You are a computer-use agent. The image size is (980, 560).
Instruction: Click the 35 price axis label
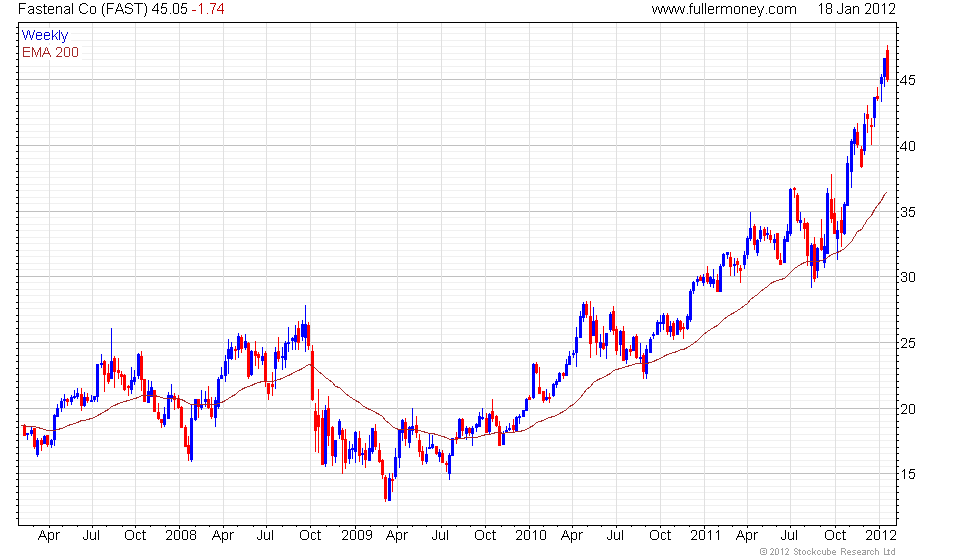click(x=908, y=212)
